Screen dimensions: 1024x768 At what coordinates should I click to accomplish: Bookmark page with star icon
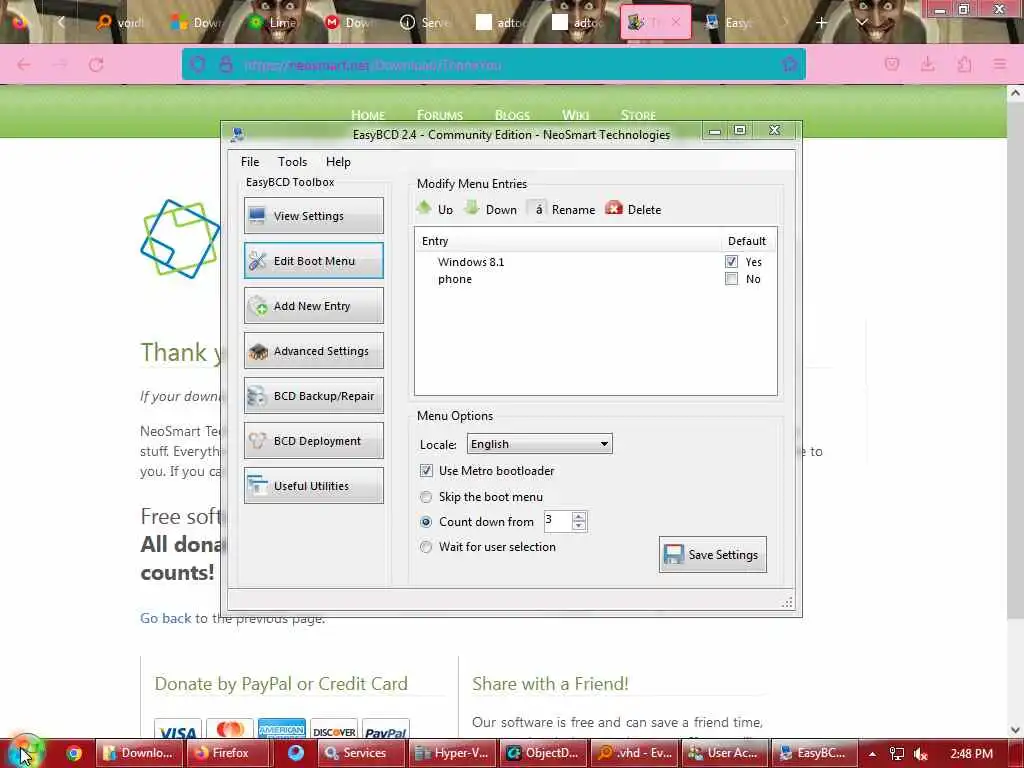[789, 64]
